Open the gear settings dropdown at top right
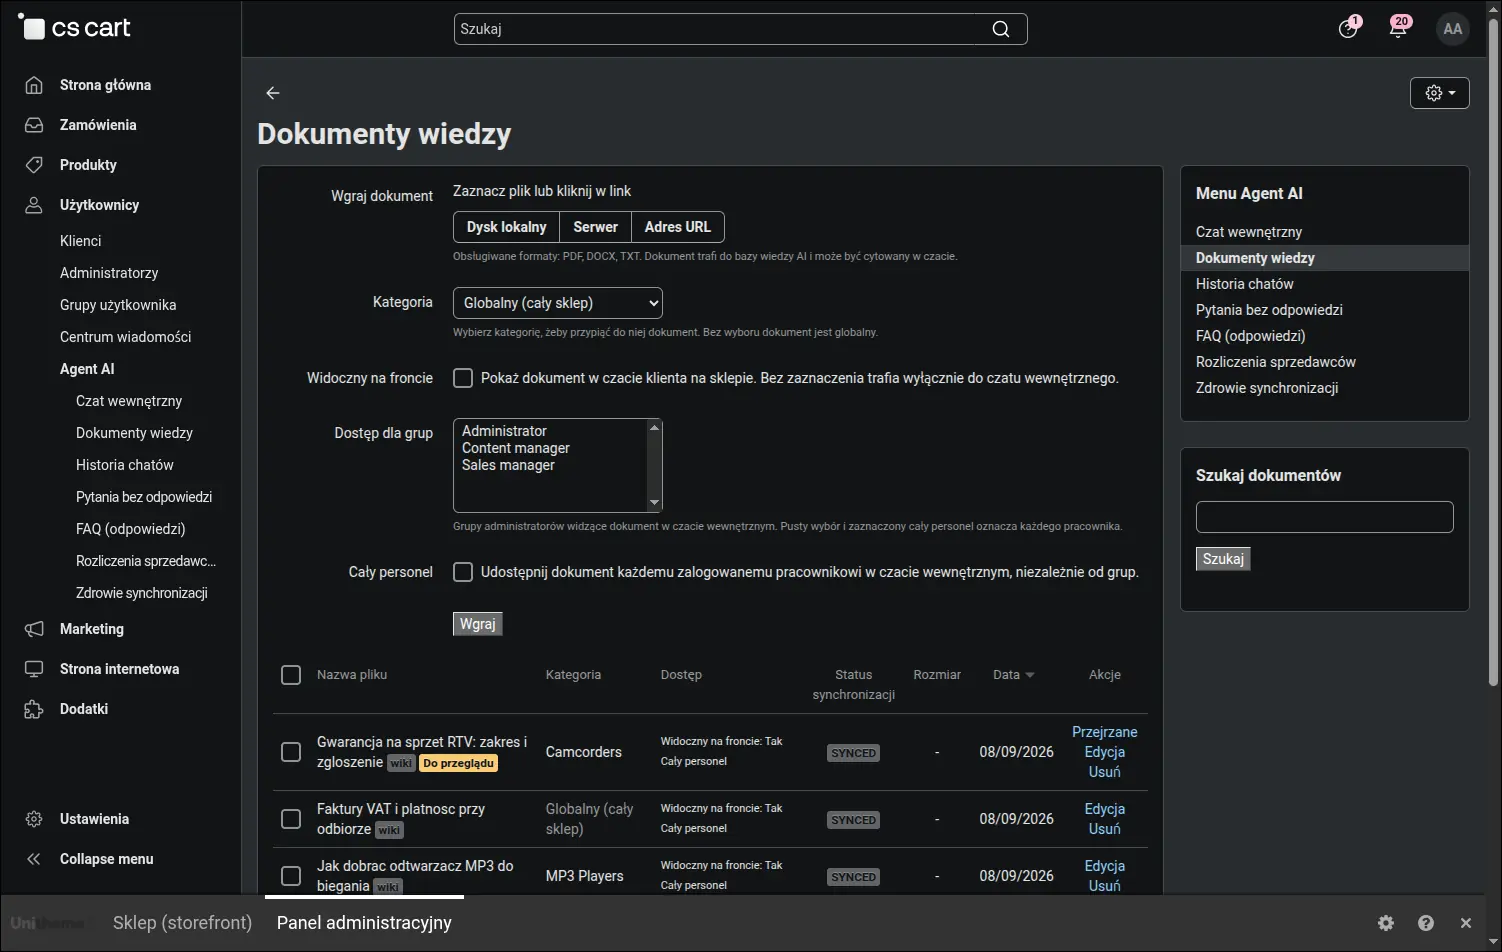 pos(1440,93)
